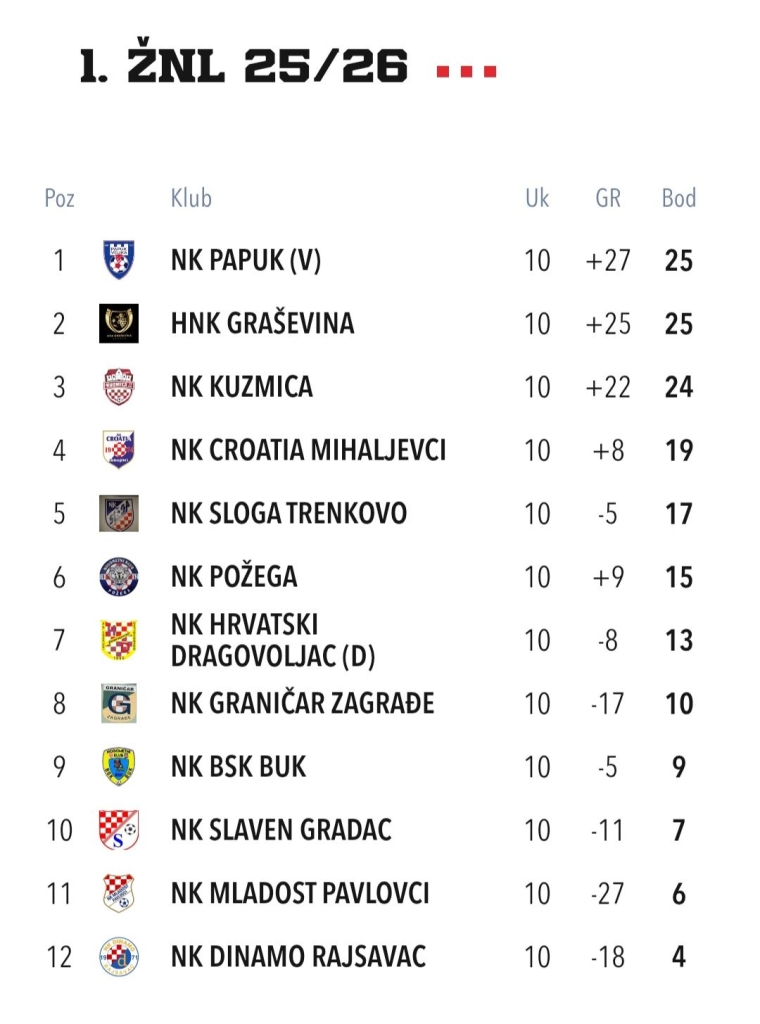Image resolution: width=760 pixels, height=1024 pixels.
Task: Click the NK Požega club badge
Action: [x=119, y=577]
